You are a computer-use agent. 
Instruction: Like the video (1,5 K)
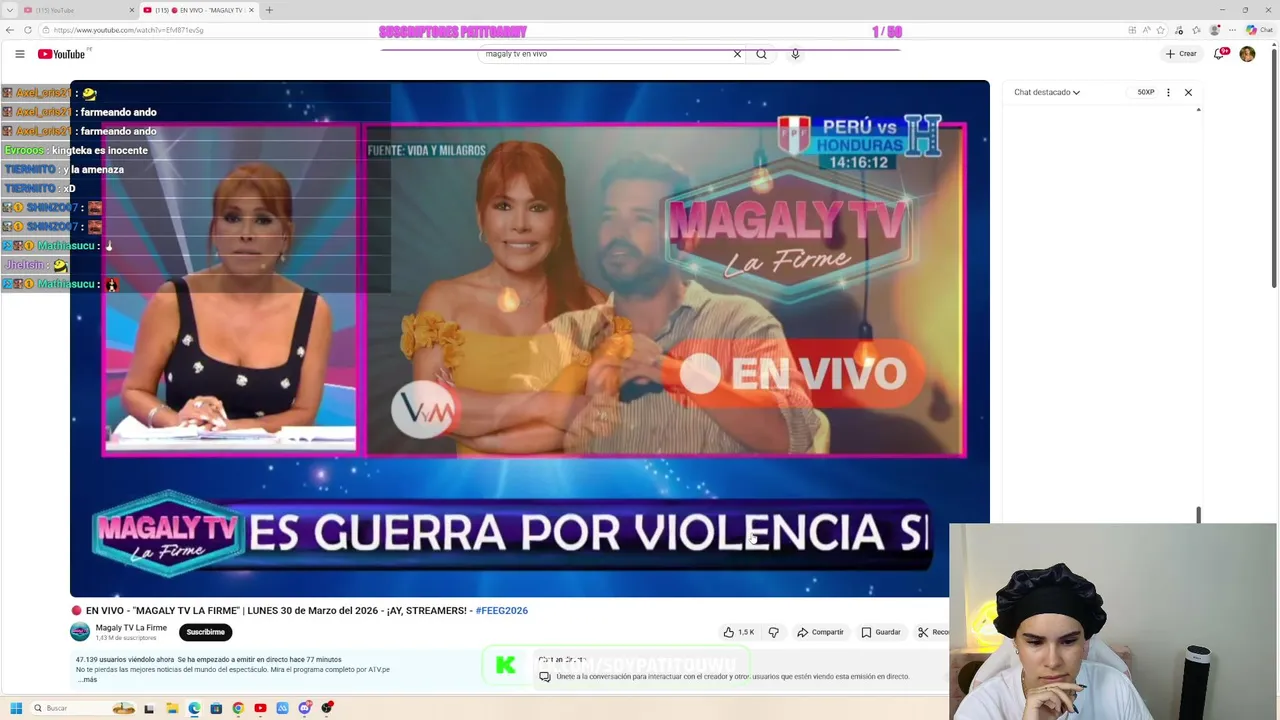click(x=739, y=632)
